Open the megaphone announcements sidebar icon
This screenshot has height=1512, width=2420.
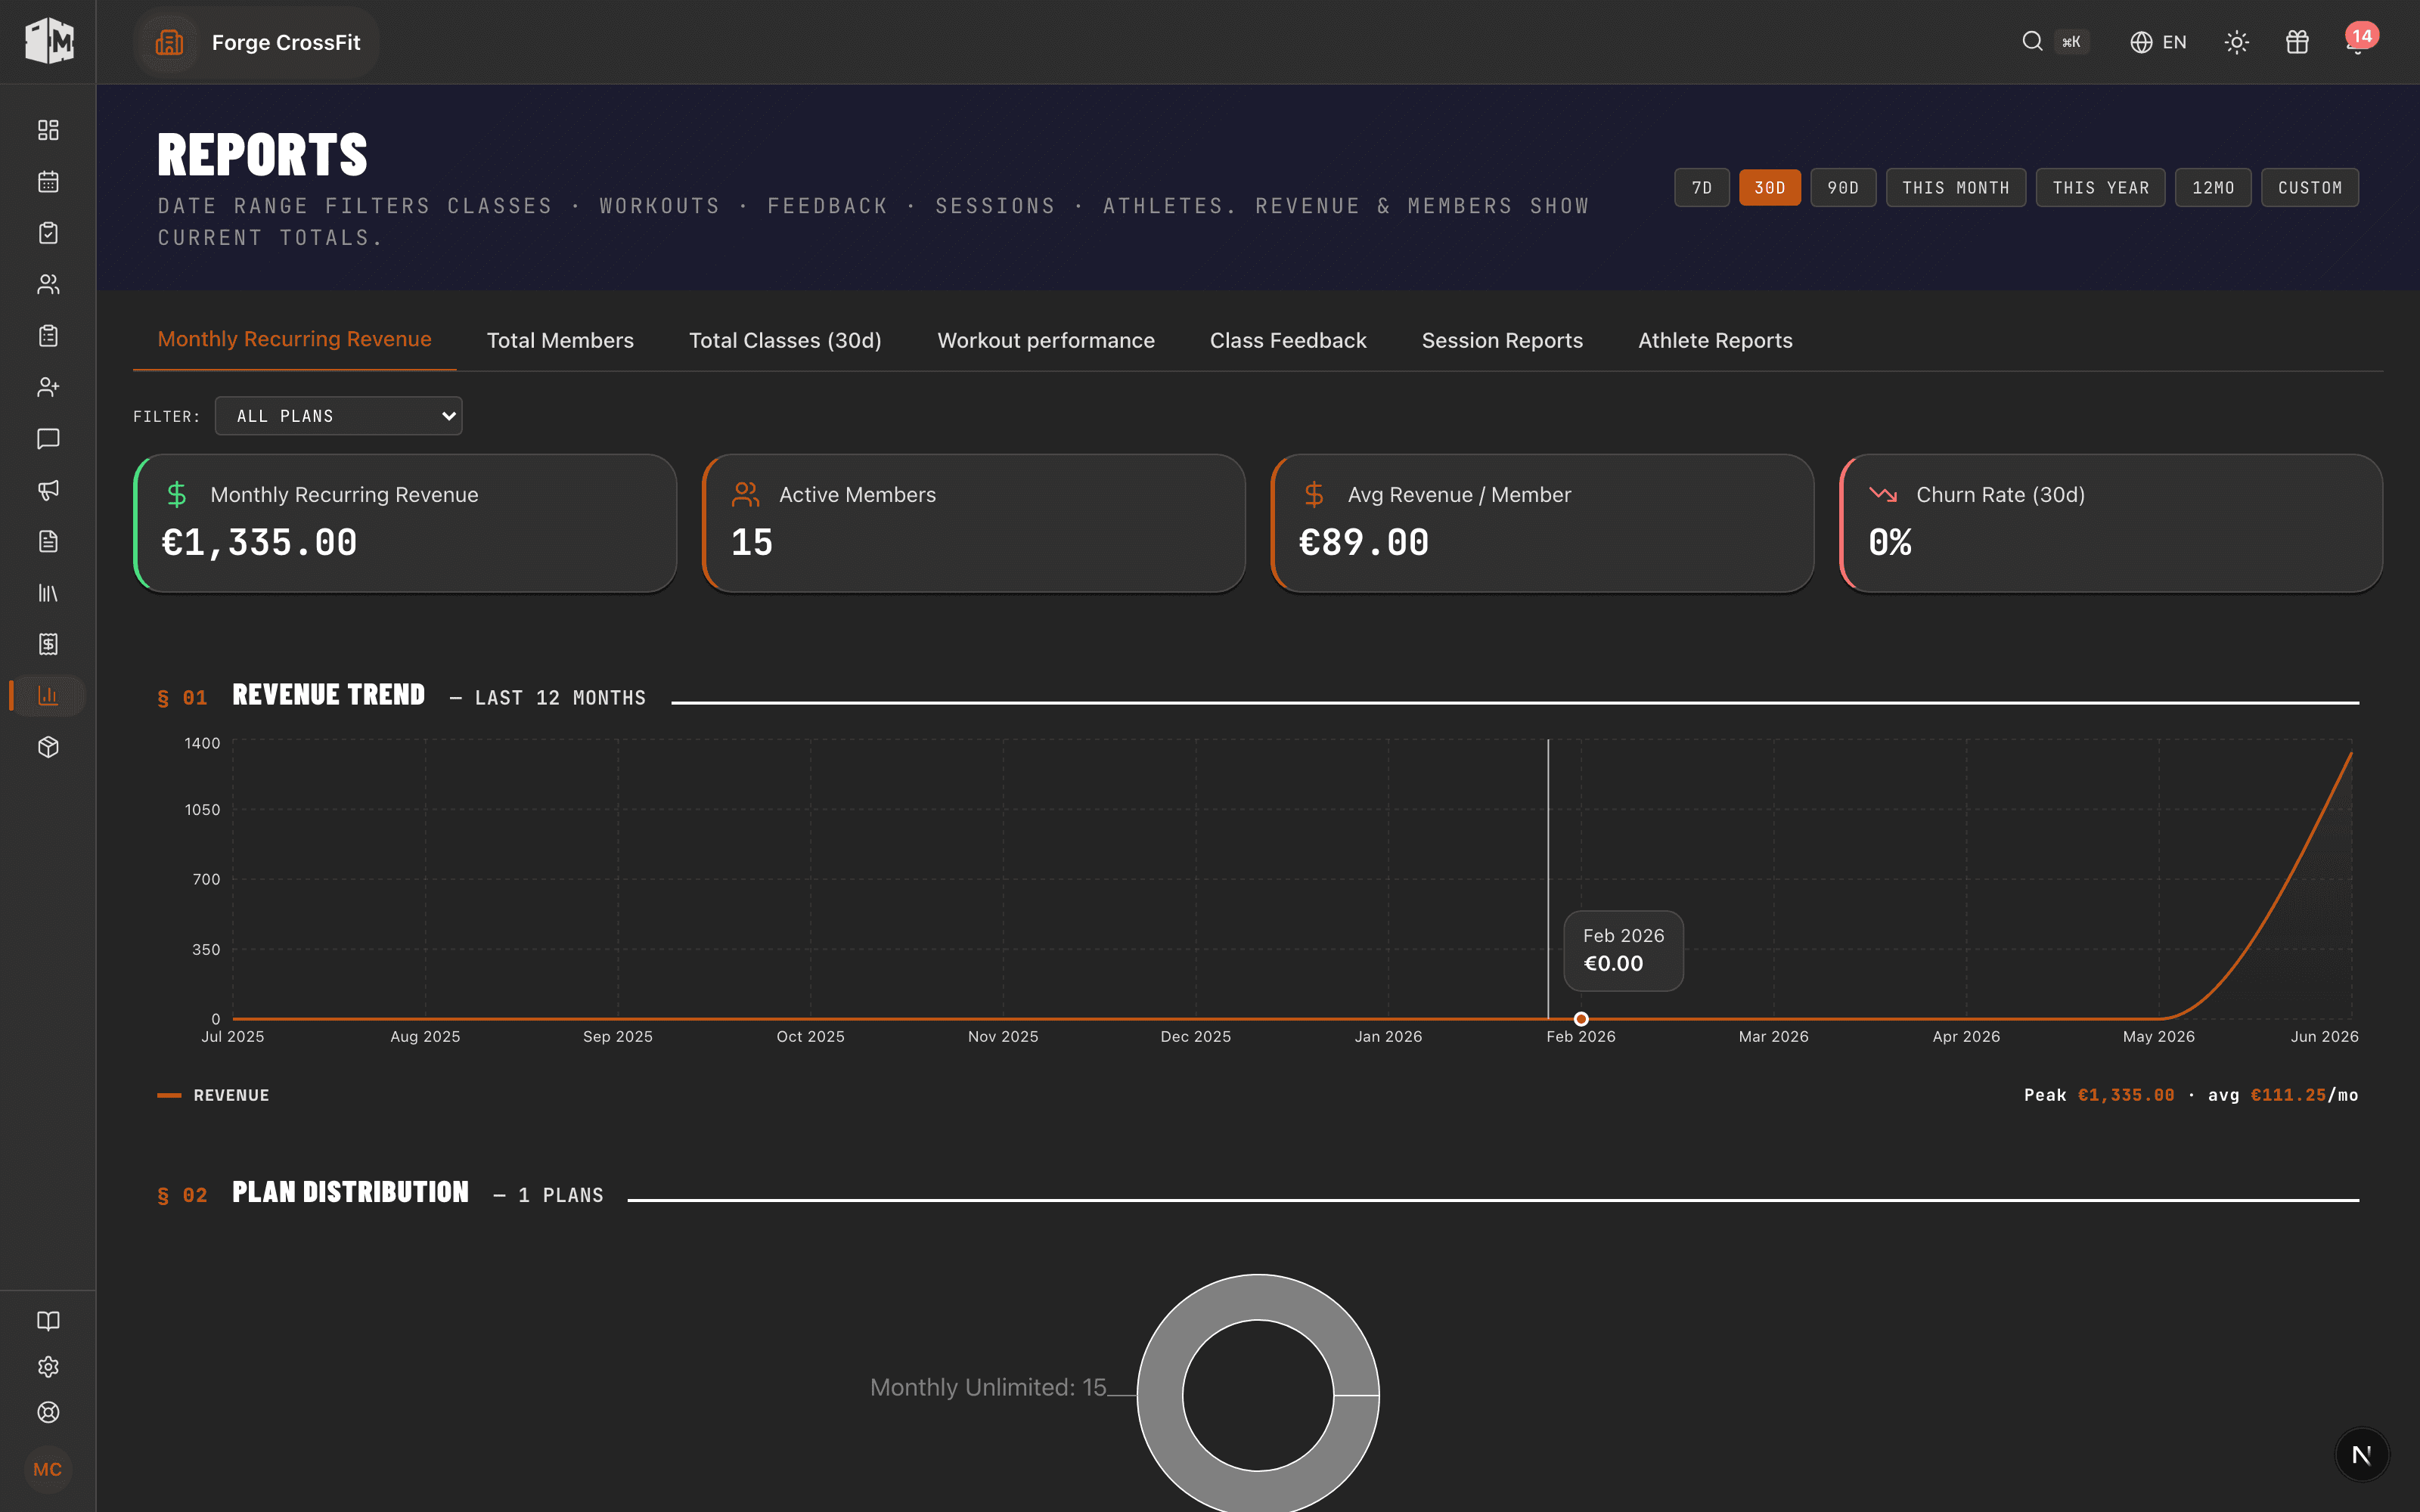click(x=48, y=490)
